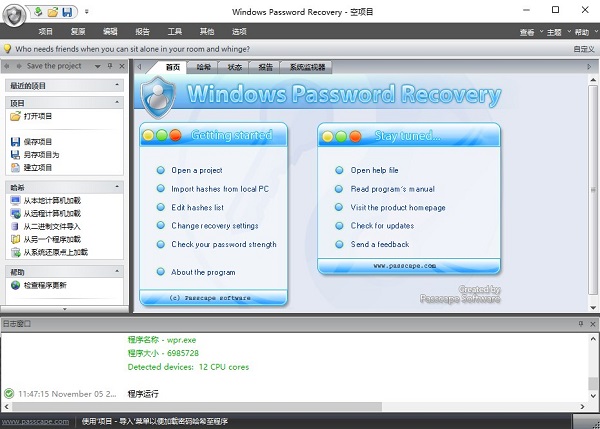Click About the program link
Screen dimensions: 600x429
203,272
